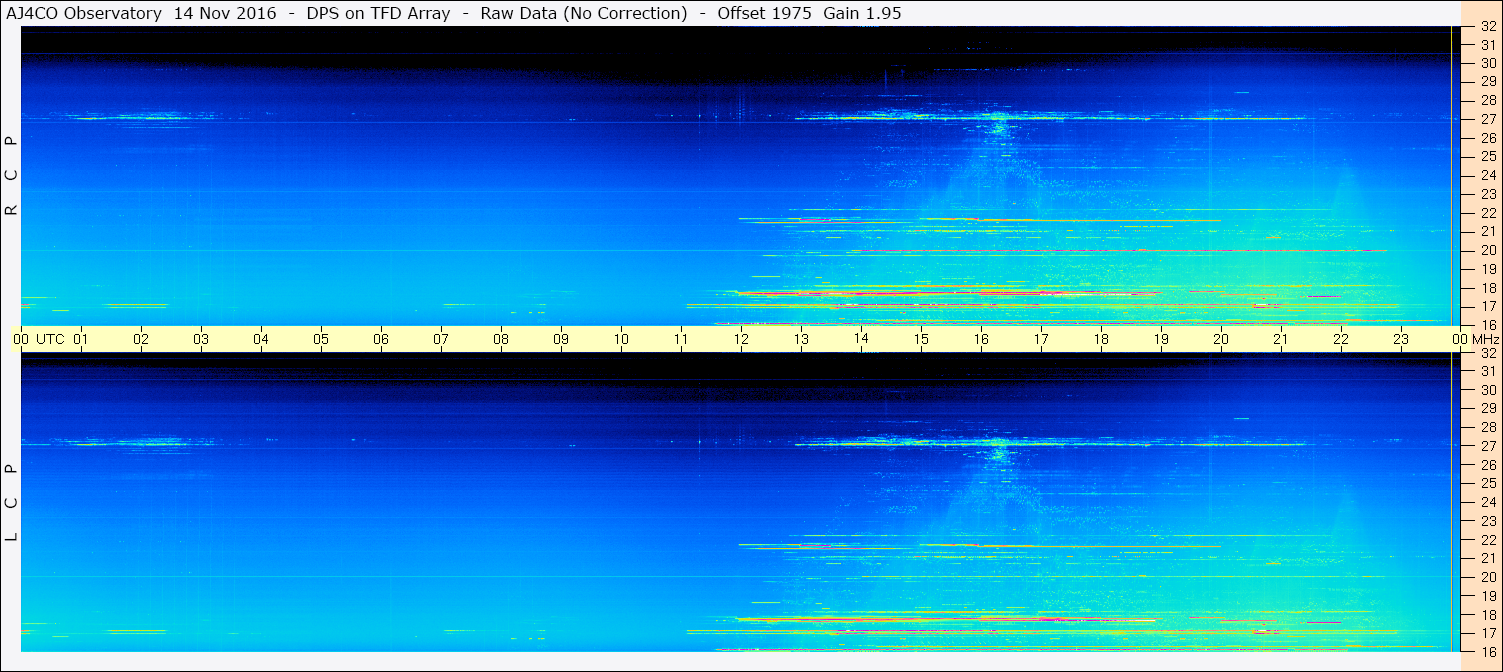Pick the 06 hour mark on the UTC axis

381,339
